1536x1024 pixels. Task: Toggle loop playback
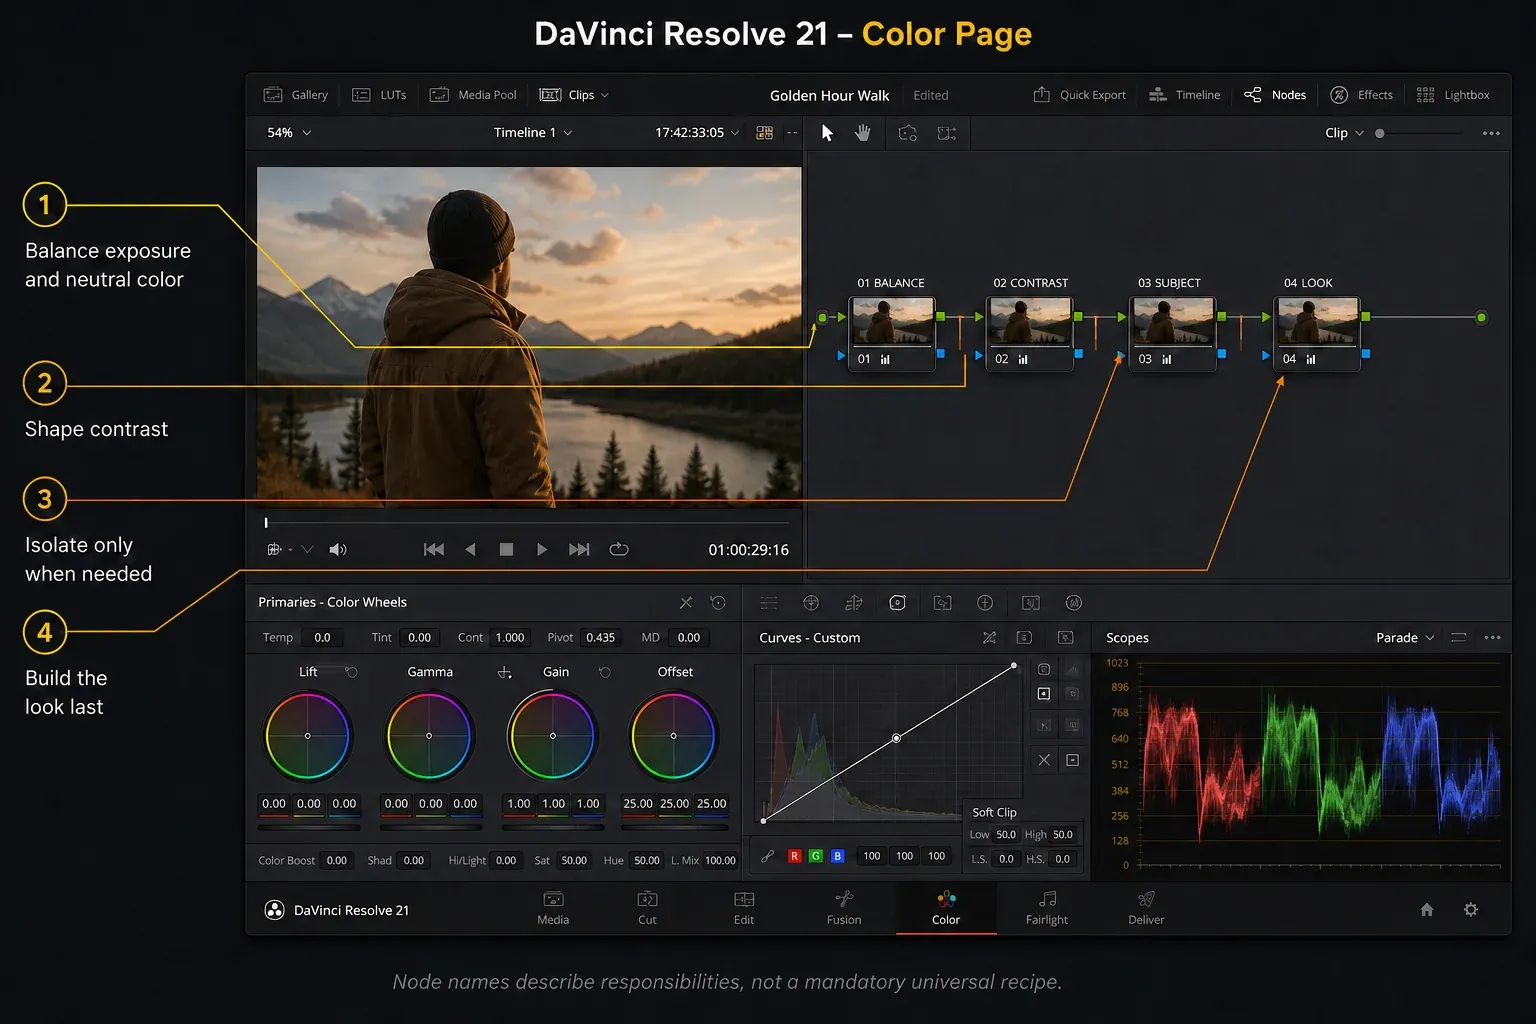click(x=619, y=550)
